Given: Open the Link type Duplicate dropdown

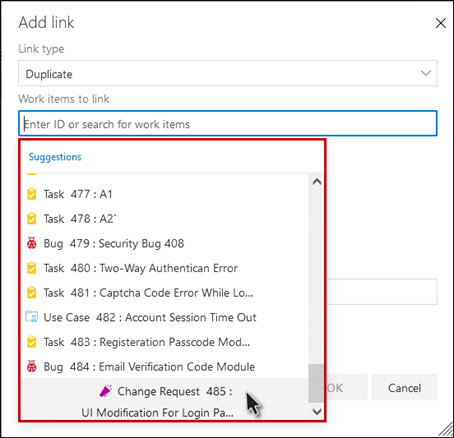Looking at the screenshot, I should click(228, 73).
